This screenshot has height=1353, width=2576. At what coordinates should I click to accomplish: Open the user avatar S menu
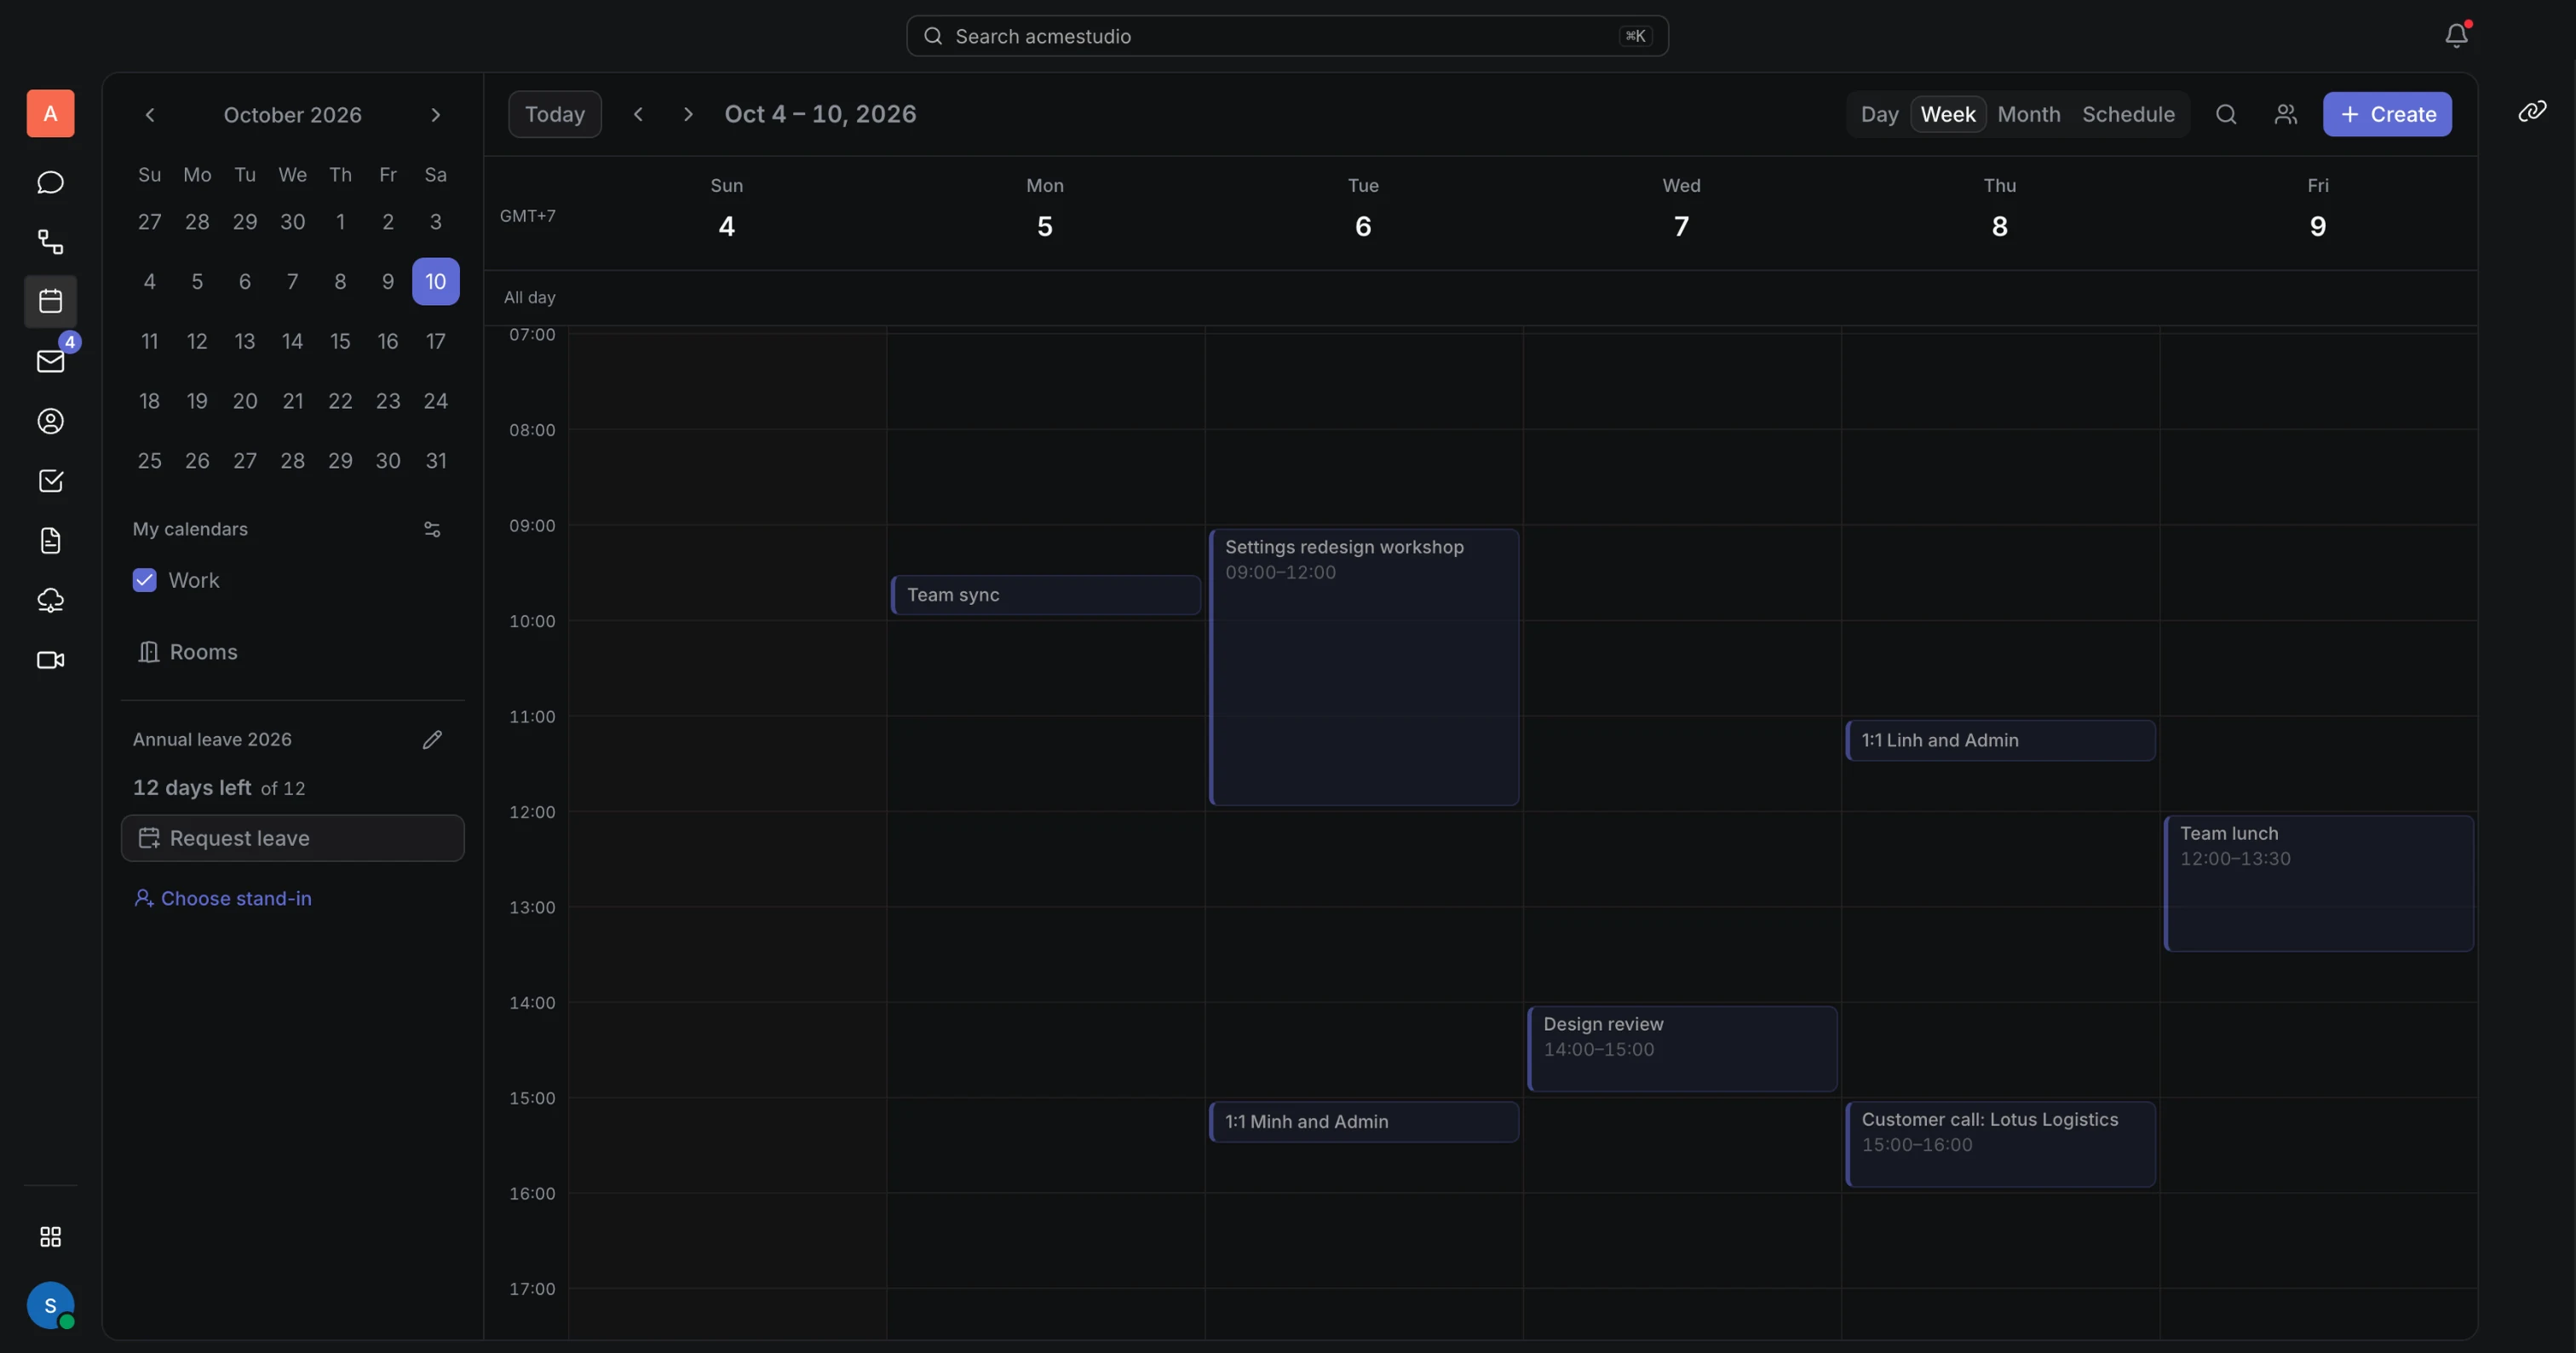[50, 1305]
